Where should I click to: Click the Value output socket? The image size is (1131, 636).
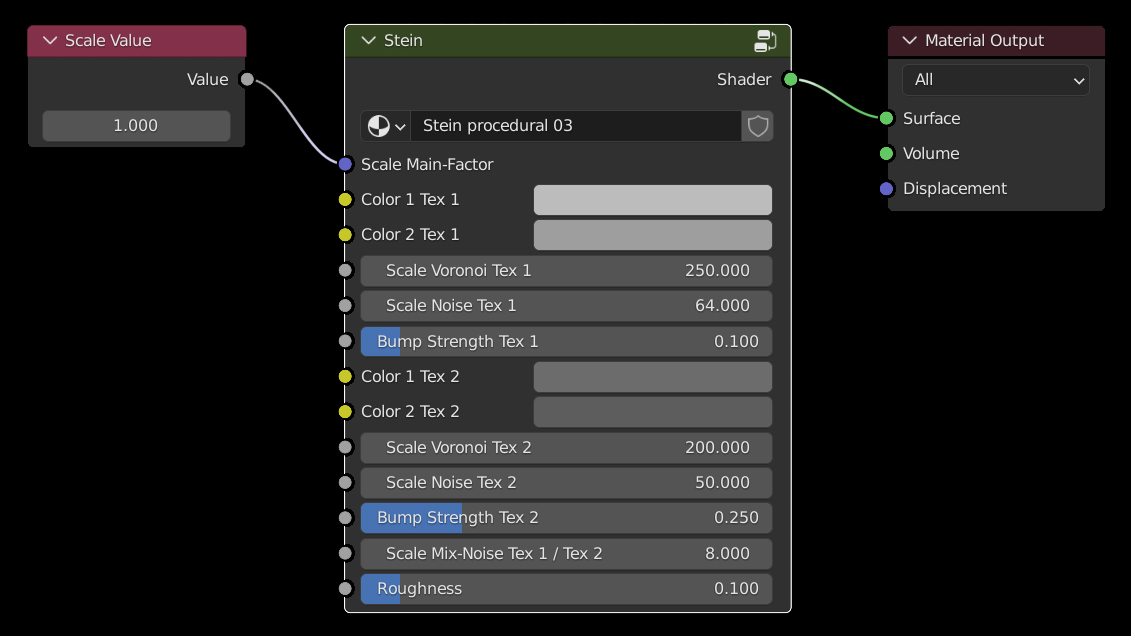click(247, 80)
